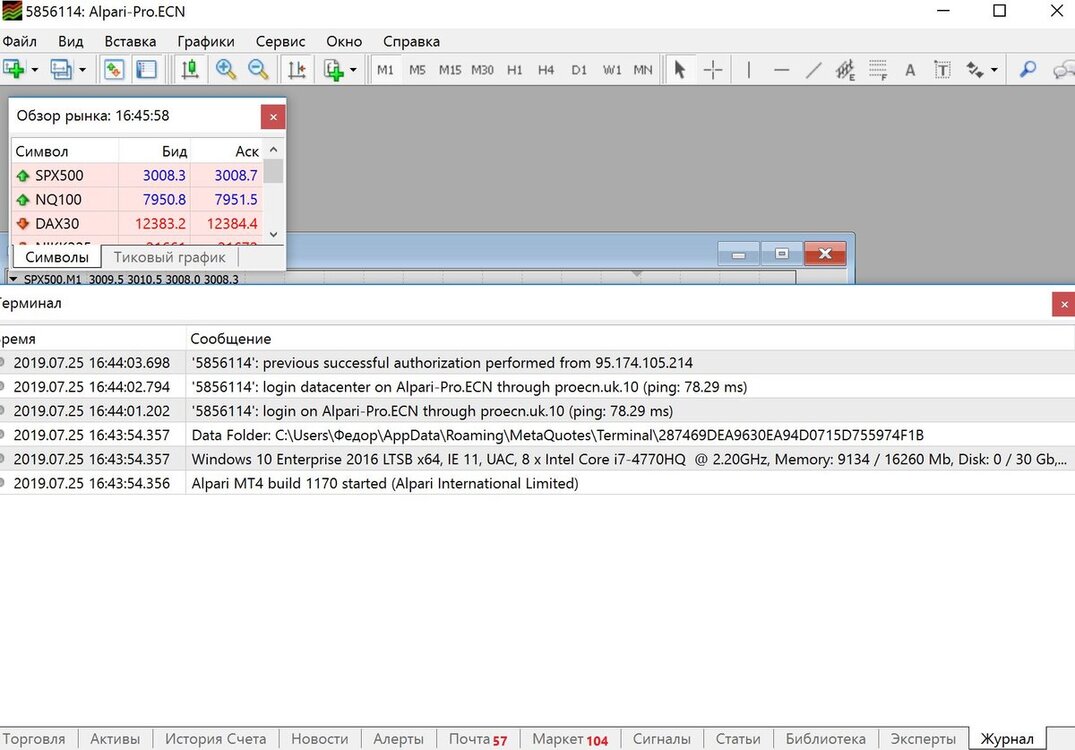Switch to the Символы tab
The height and width of the screenshot is (750, 1075).
[x=57, y=257]
